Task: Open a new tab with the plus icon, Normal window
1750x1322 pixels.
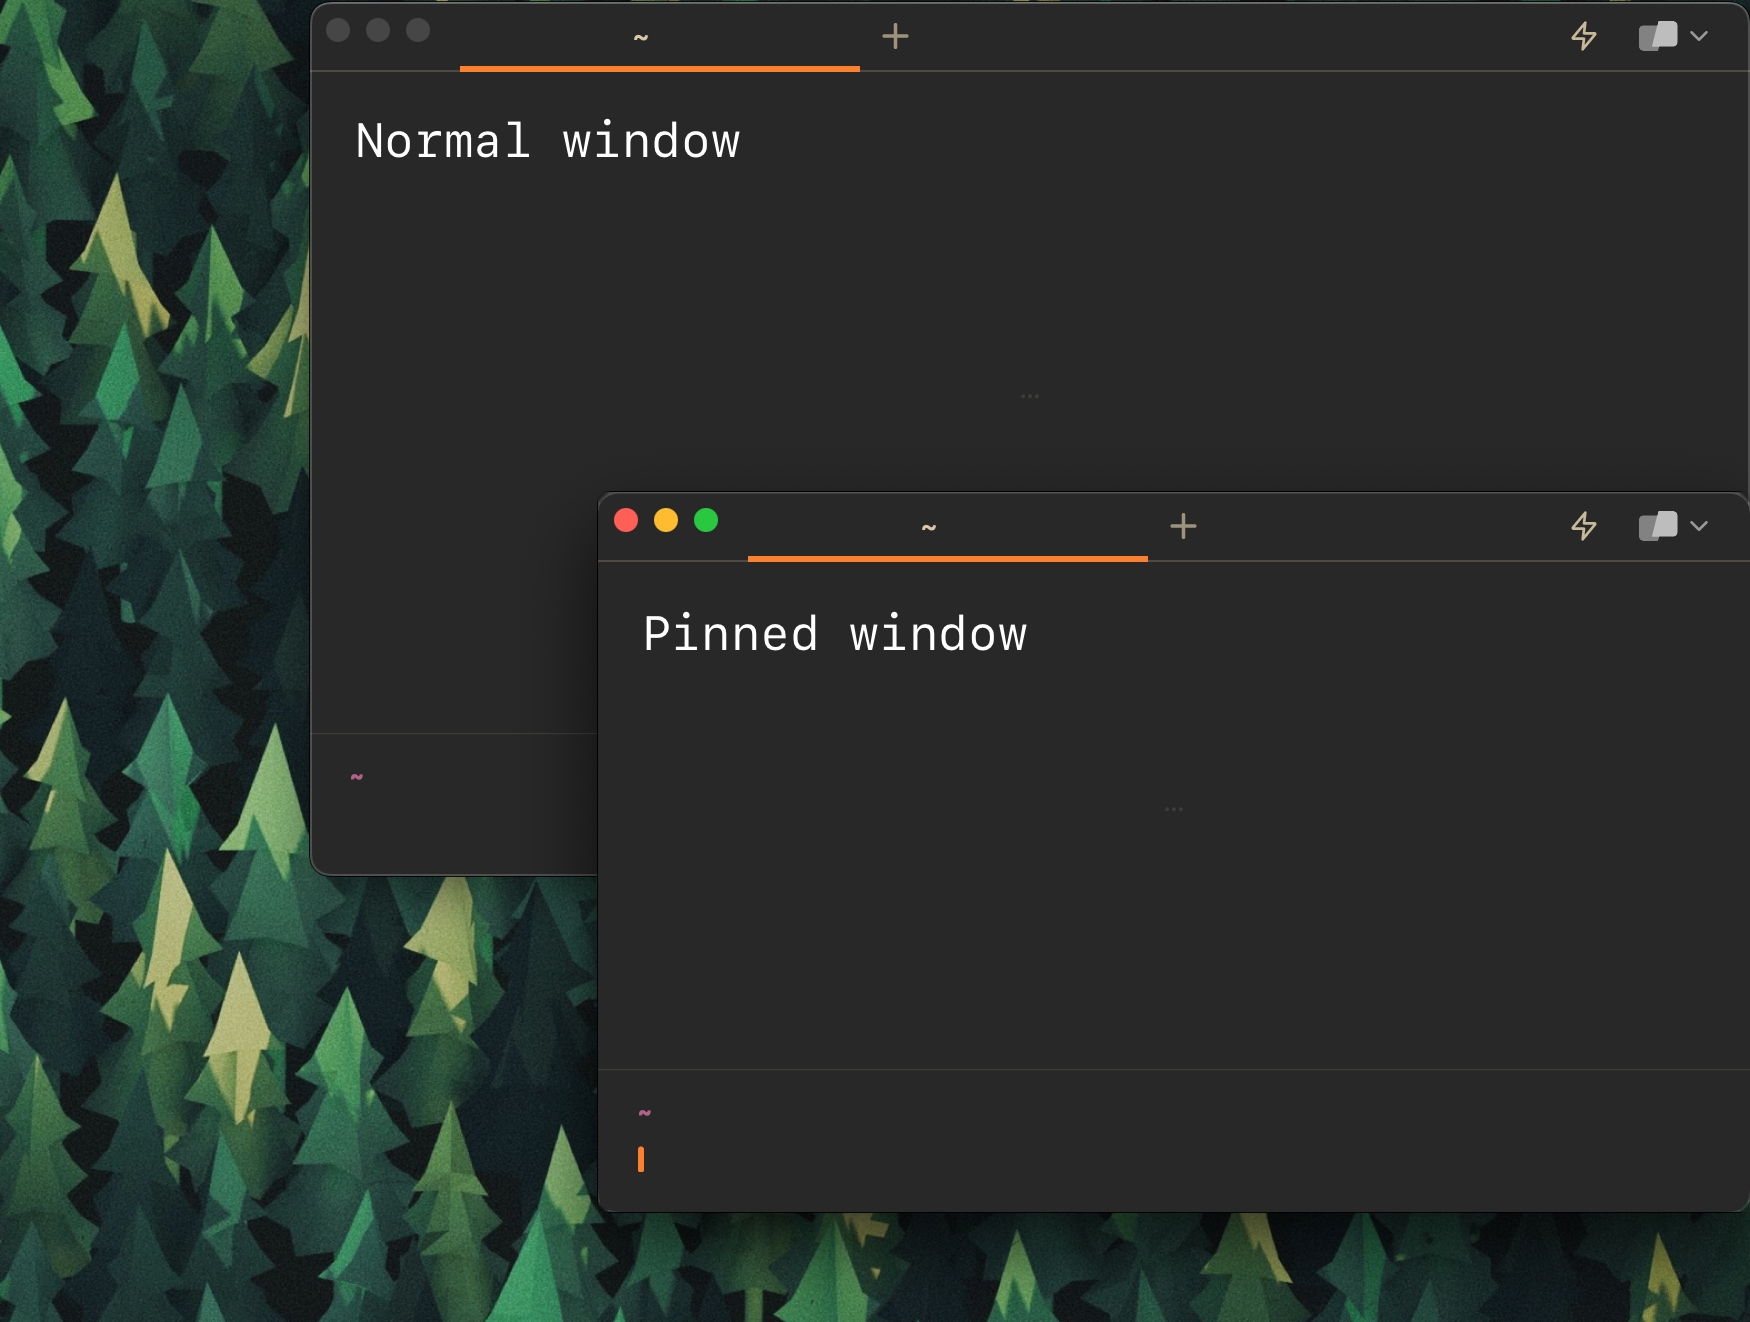Action: coord(895,36)
